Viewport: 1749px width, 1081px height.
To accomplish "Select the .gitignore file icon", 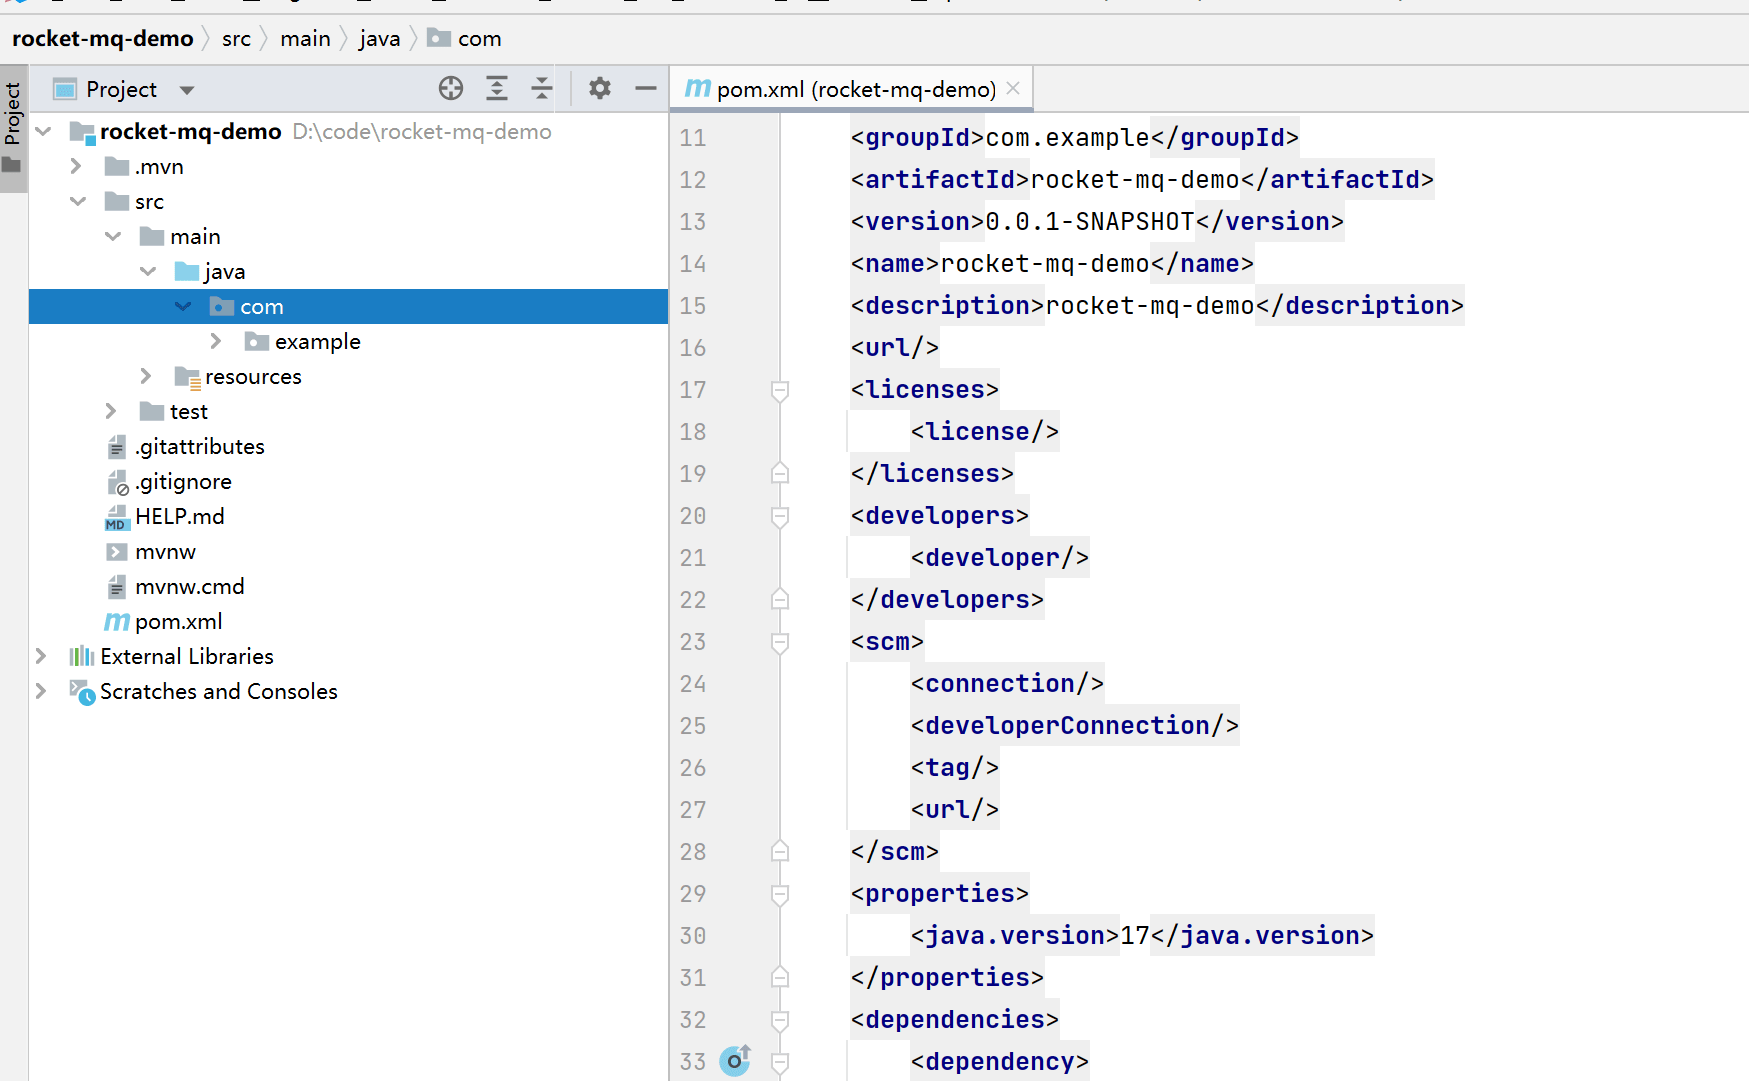I will pos(118,482).
